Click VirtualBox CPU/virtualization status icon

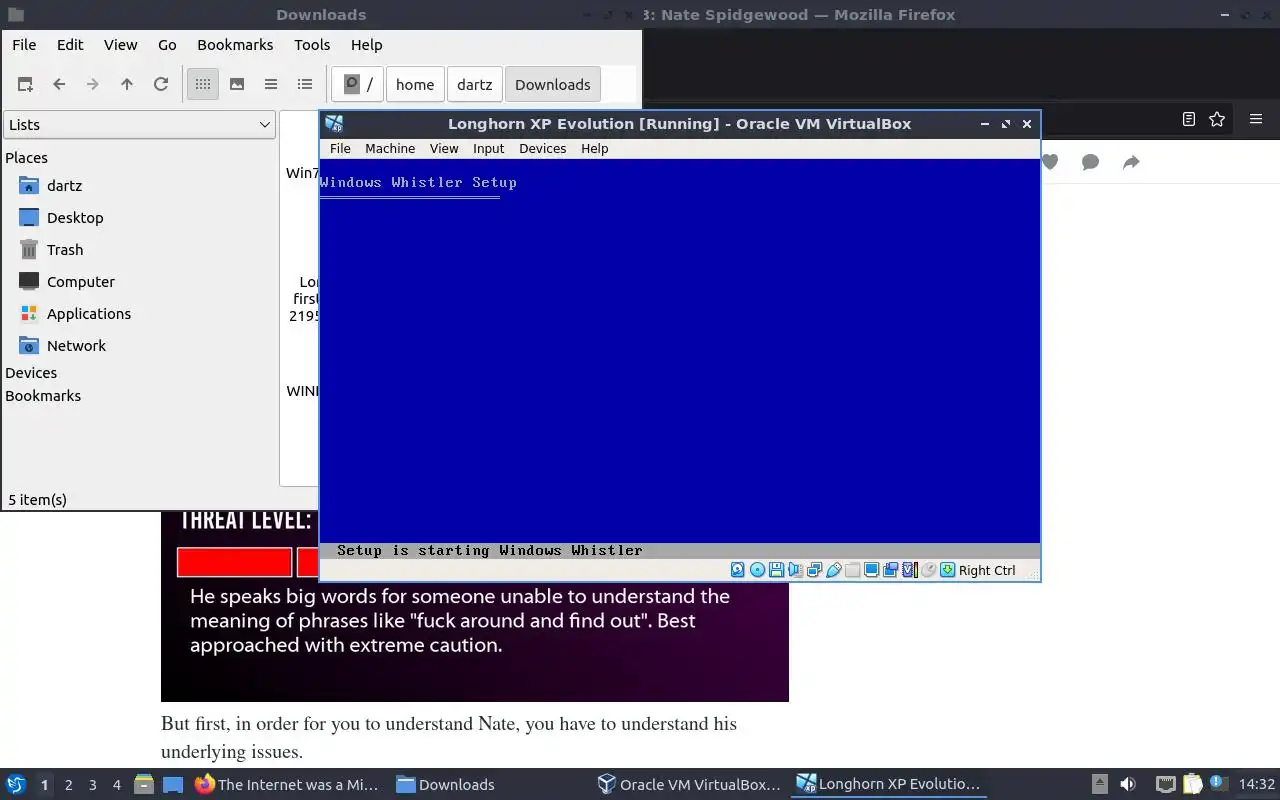[909, 570]
